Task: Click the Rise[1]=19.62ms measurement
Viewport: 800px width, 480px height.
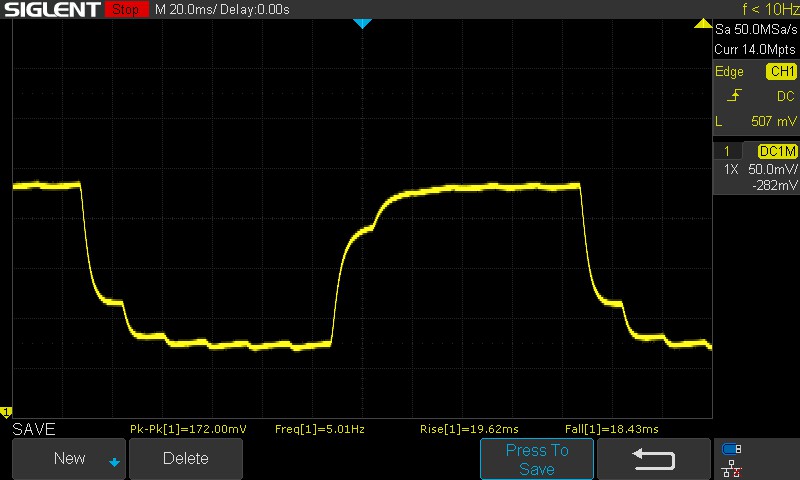Action: [469, 429]
